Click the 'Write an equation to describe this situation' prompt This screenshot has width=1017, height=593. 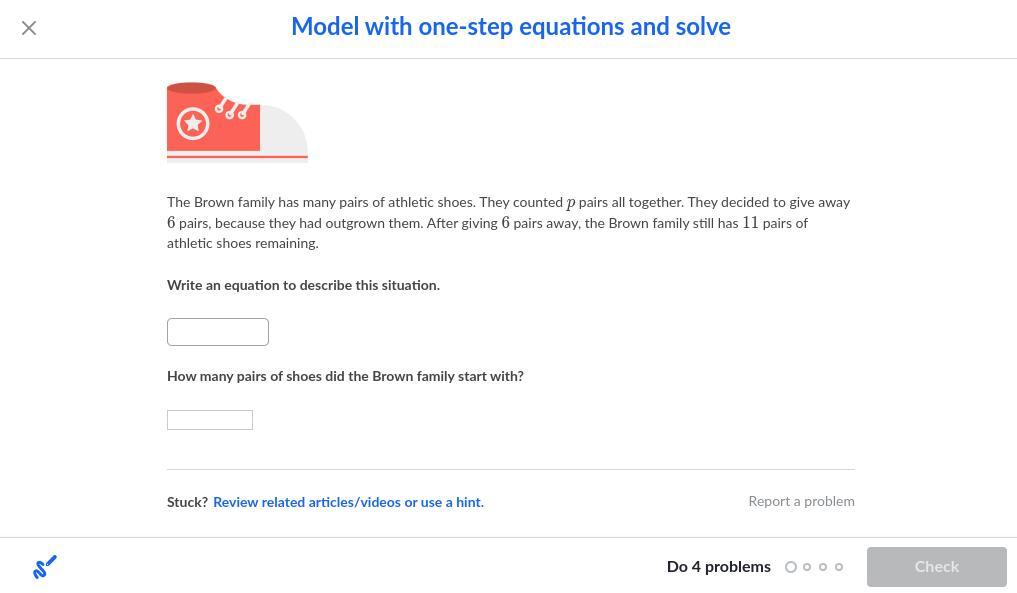[303, 286]
